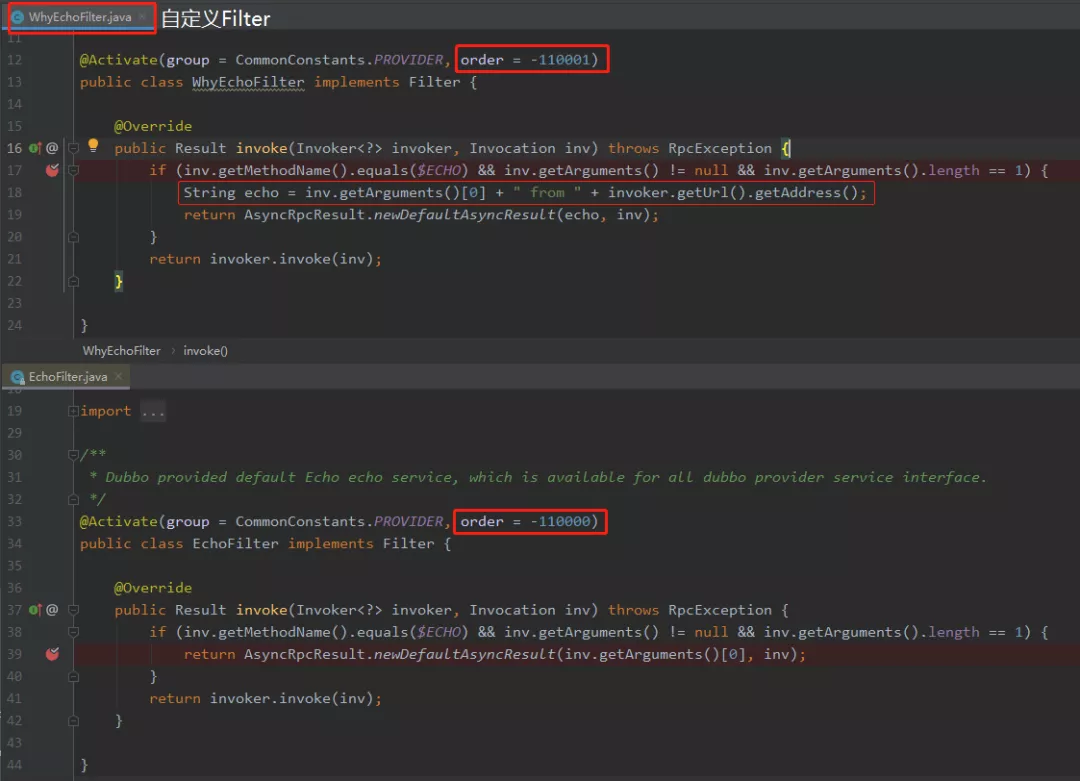Collapse the invoke method fold at line 37
Screen dimensions: 1080x781
click(73, 610)
